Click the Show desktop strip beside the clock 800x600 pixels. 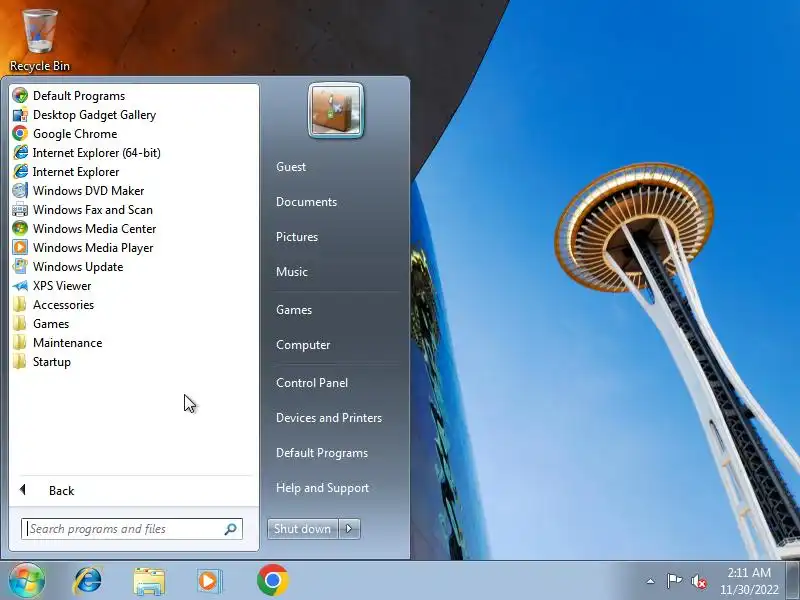pos(793,580)
